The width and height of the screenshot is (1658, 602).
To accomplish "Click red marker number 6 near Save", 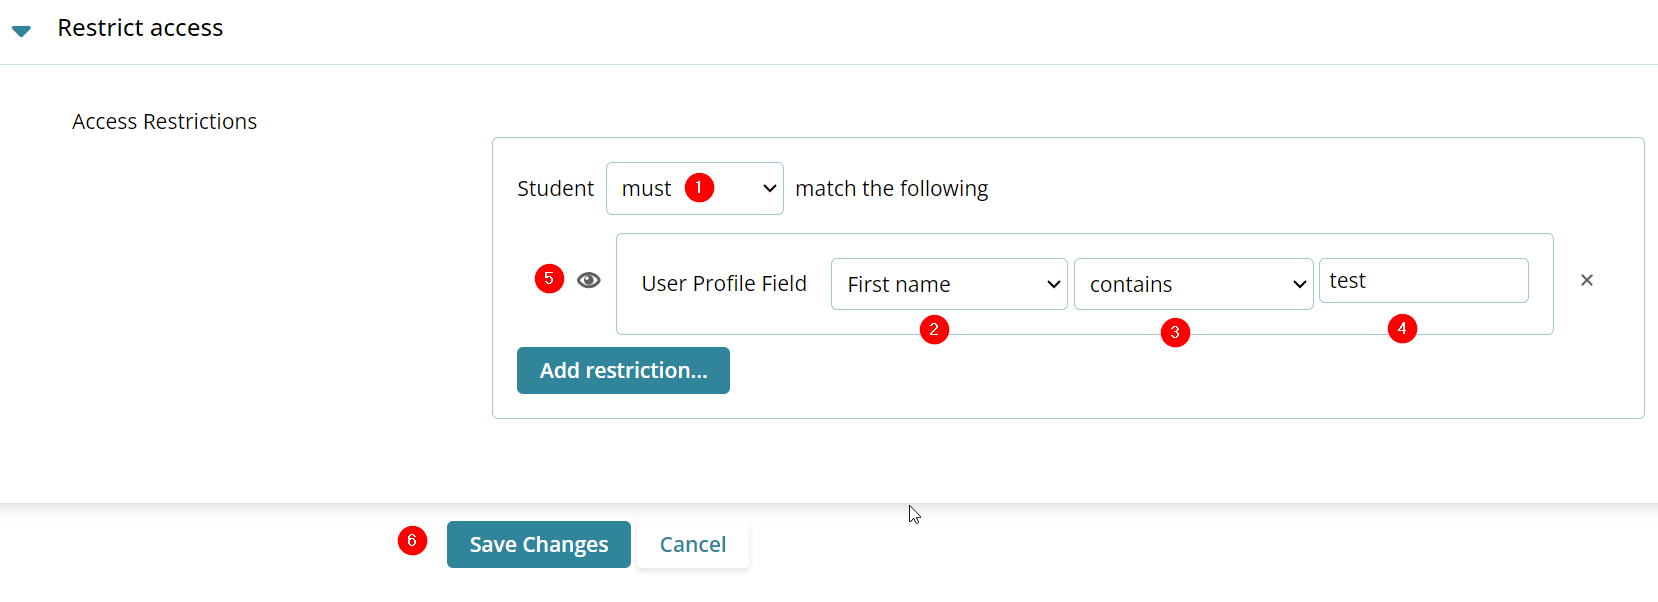I will [x=412, y=540].
